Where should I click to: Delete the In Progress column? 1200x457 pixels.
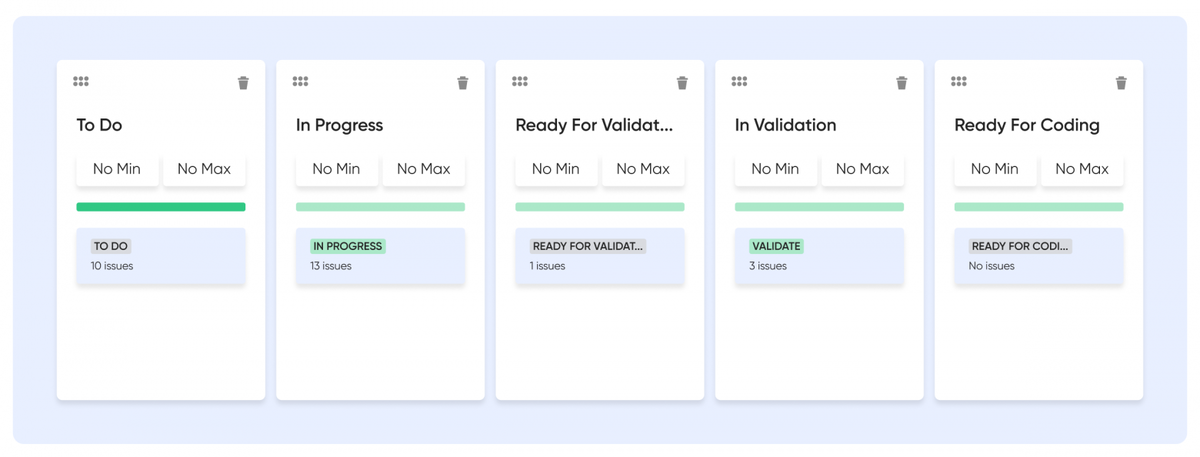(x=462, y=83)
